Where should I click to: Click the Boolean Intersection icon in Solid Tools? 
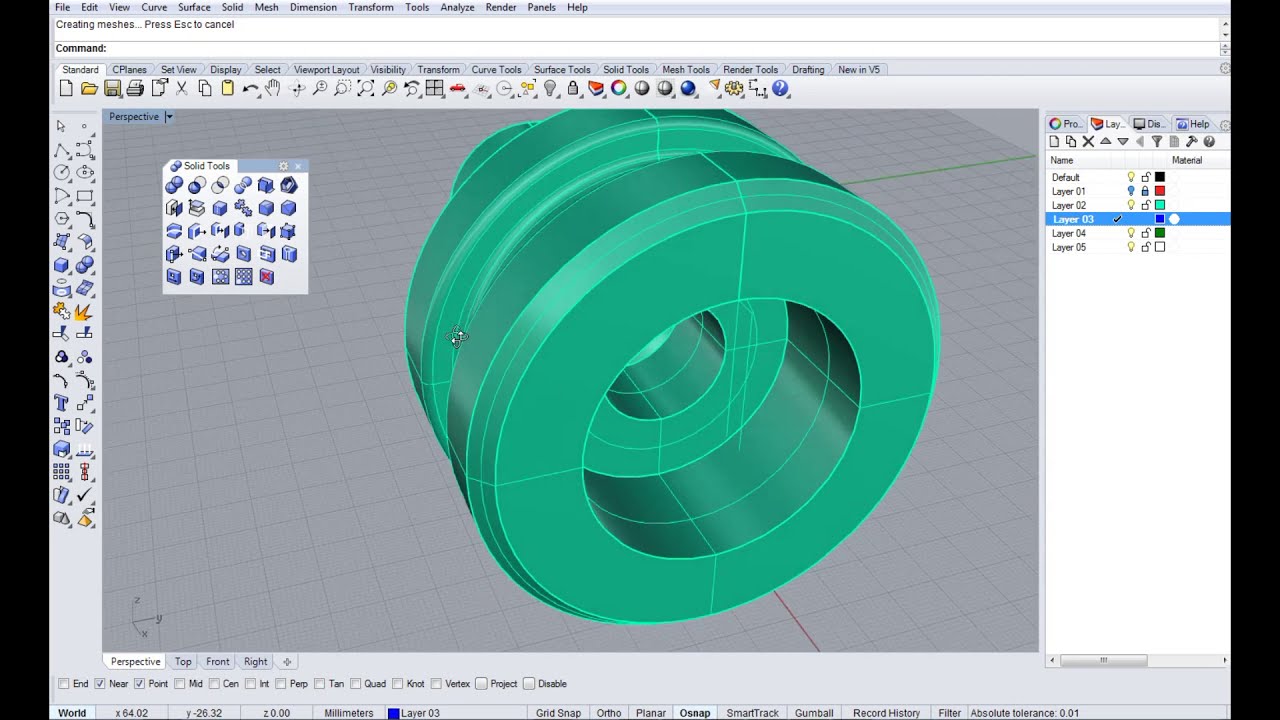(x=220, y=185)
